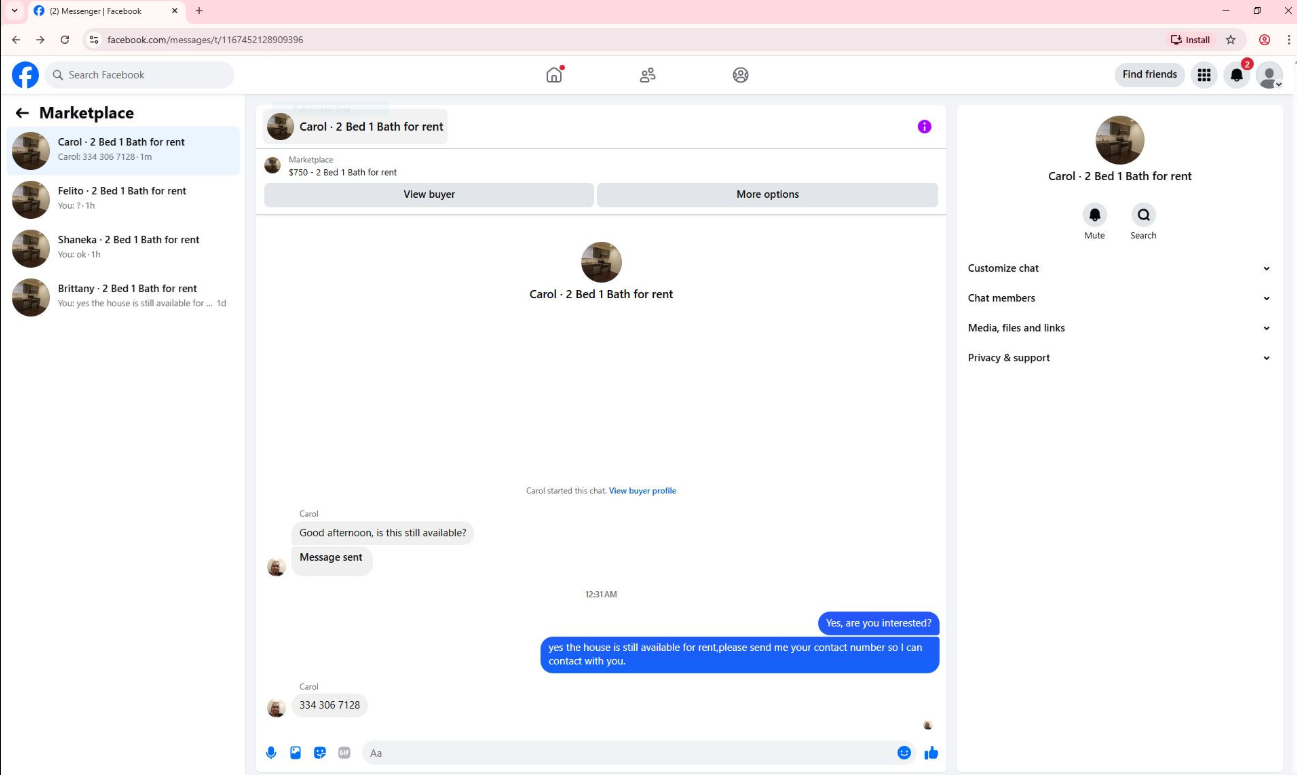This screenshot has width=1297, height=775.
Task: Open the large listing thumbnail in right panel
Action: coord(1120,140)
